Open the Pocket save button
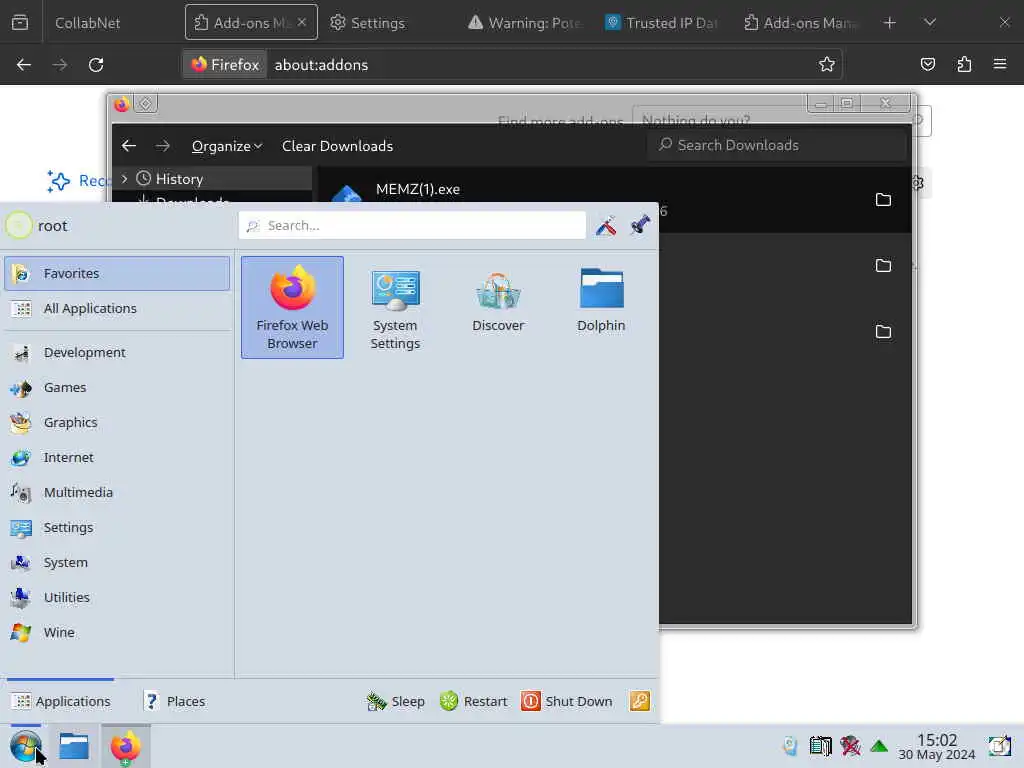1024x768 pixels. 927,65
